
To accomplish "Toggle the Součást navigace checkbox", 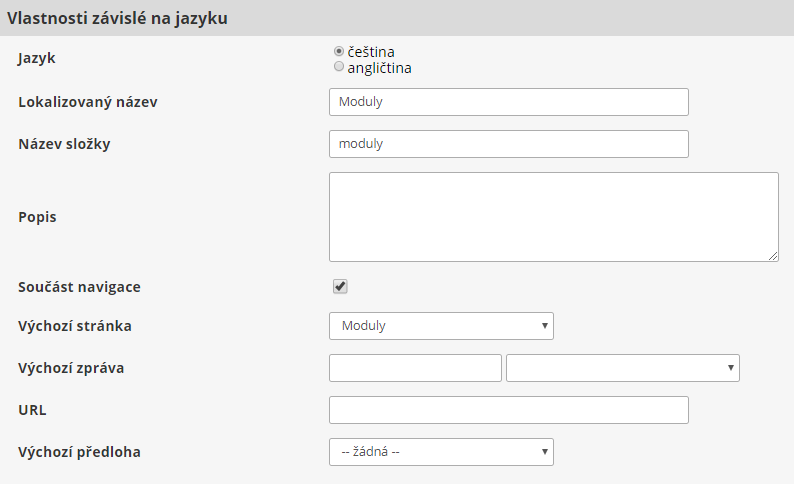I will point(340,287).
